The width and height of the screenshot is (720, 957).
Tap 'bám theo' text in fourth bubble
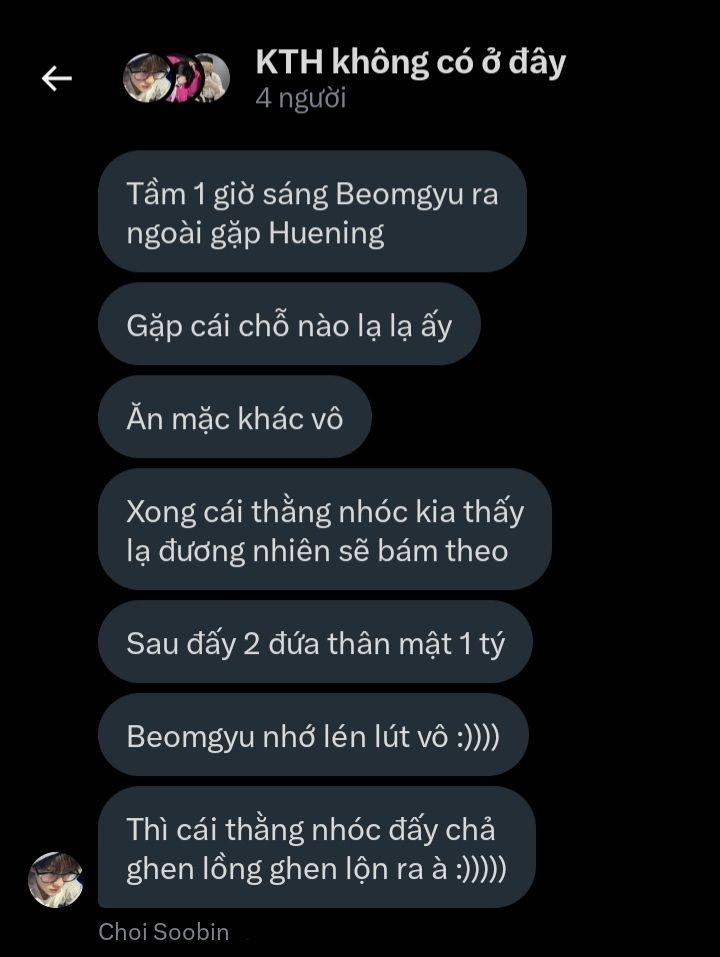443,551
